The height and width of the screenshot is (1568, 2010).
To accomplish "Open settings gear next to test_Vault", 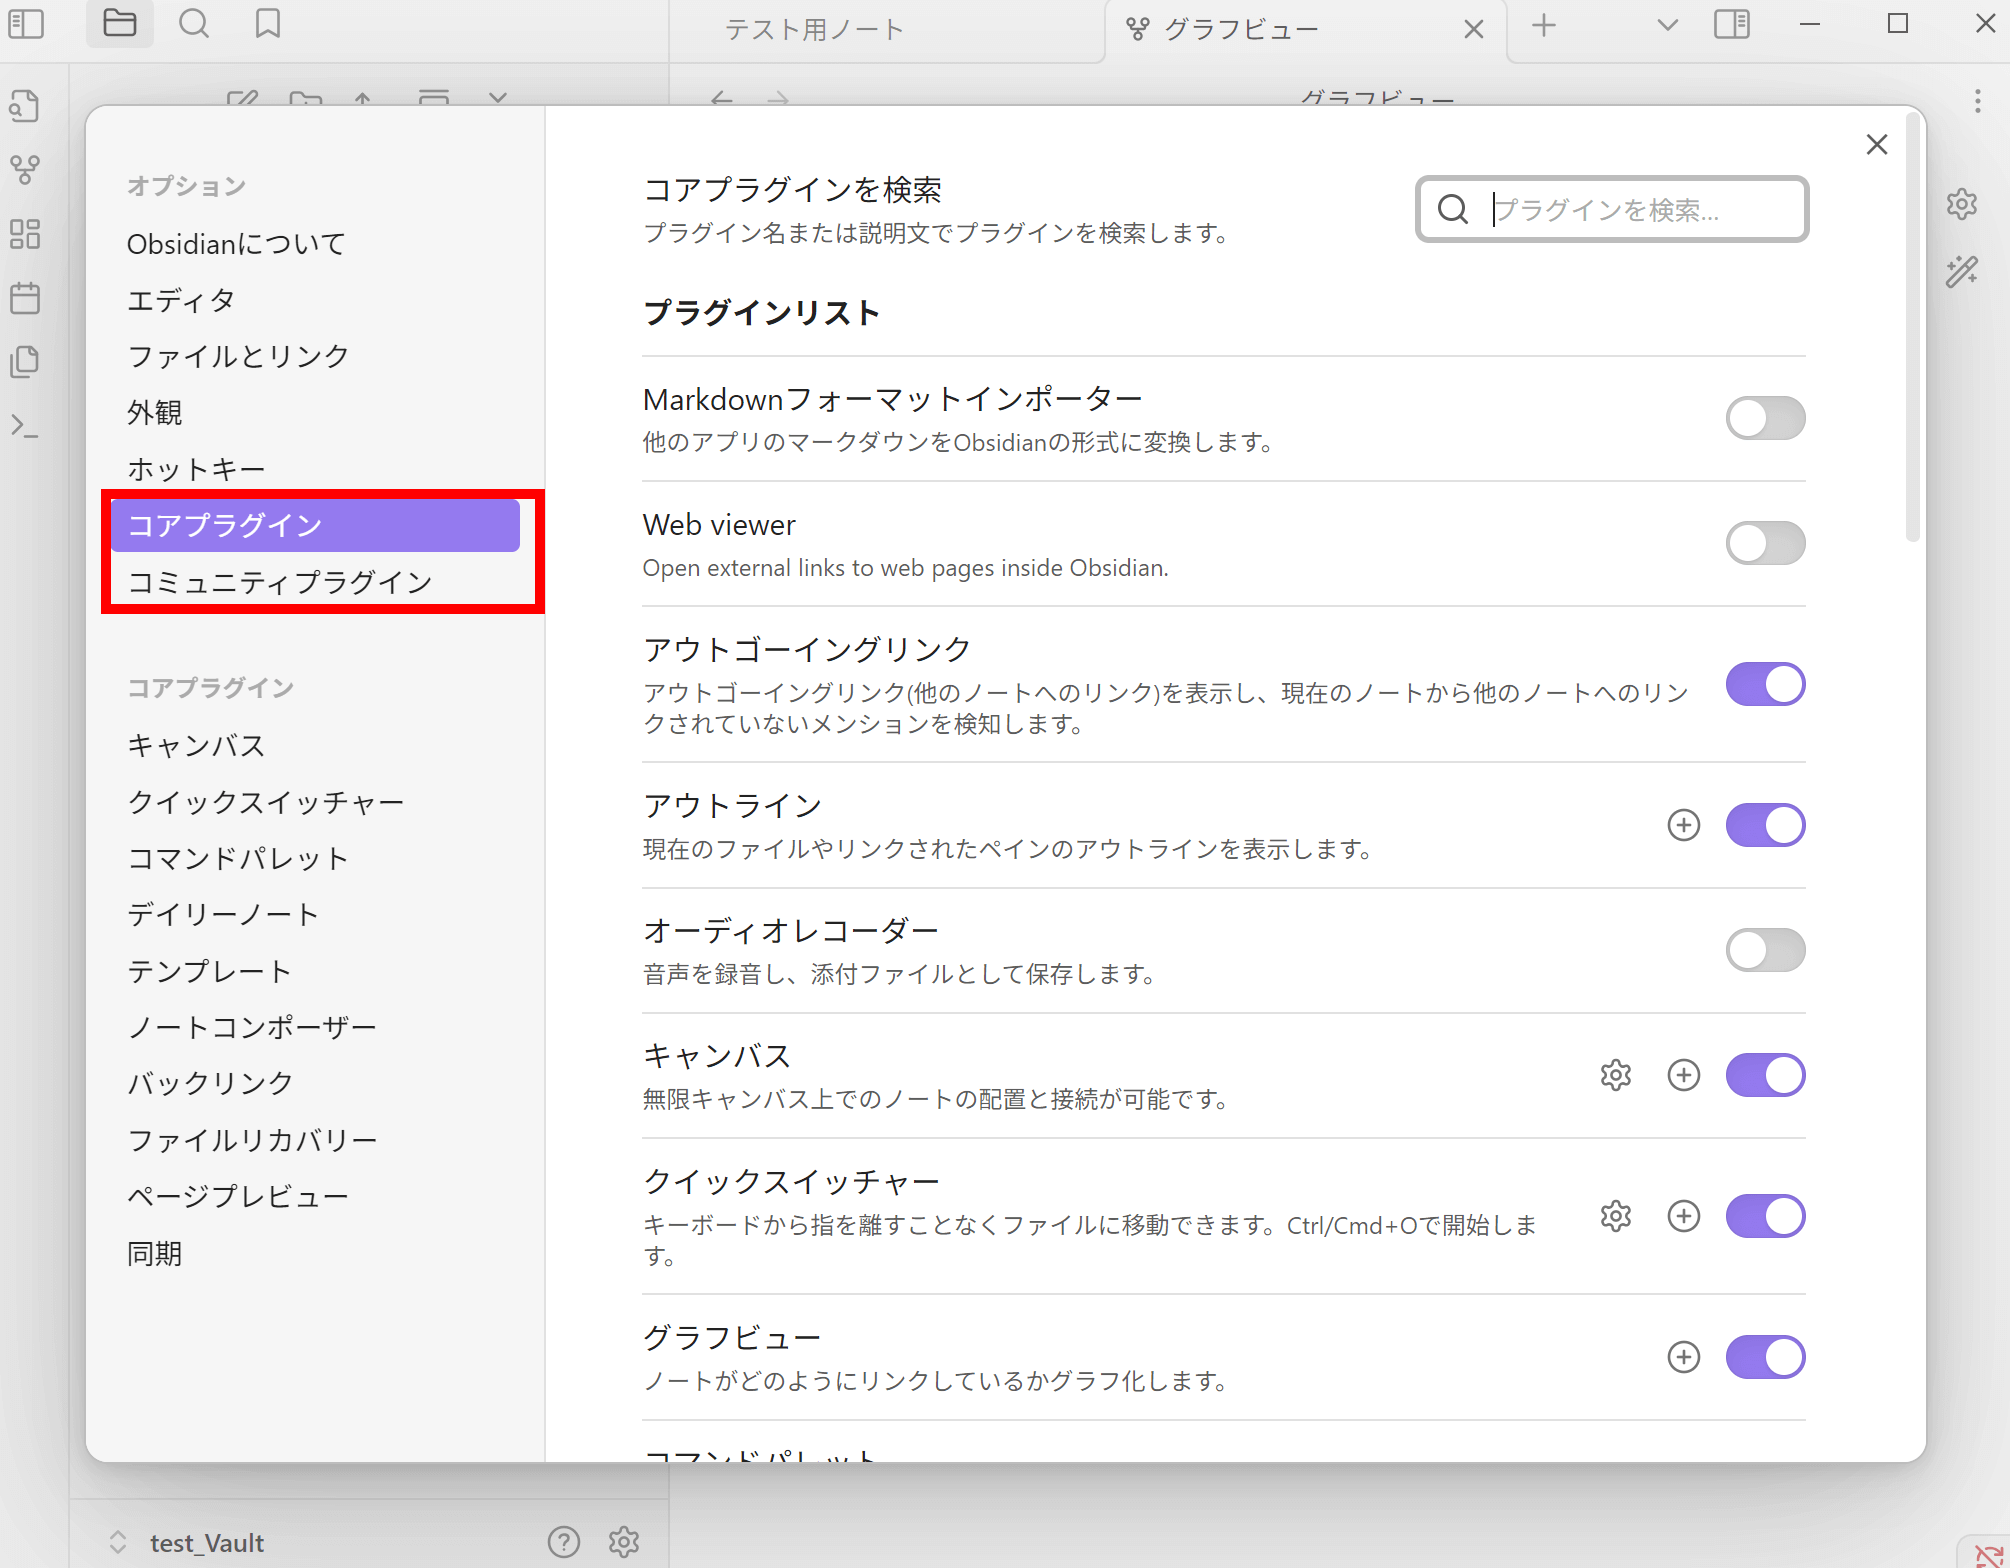I will pos(624,1542).
